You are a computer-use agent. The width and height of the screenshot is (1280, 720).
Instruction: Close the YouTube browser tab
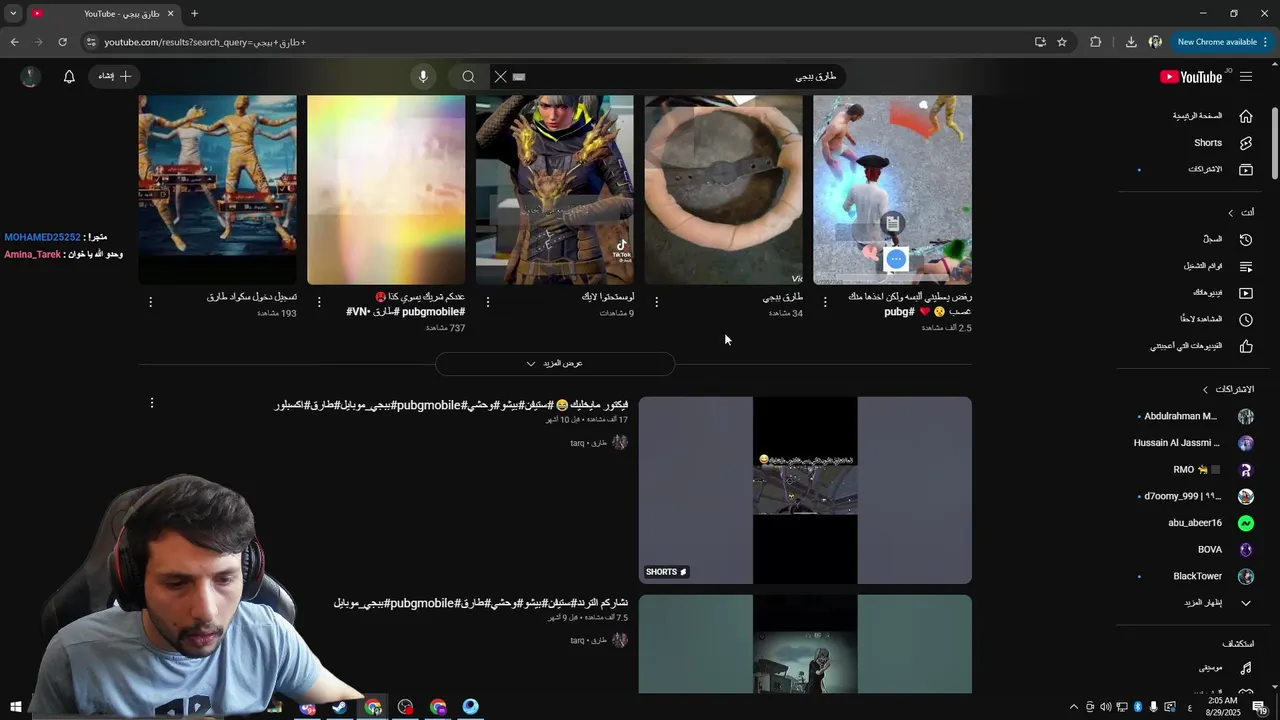170,14
